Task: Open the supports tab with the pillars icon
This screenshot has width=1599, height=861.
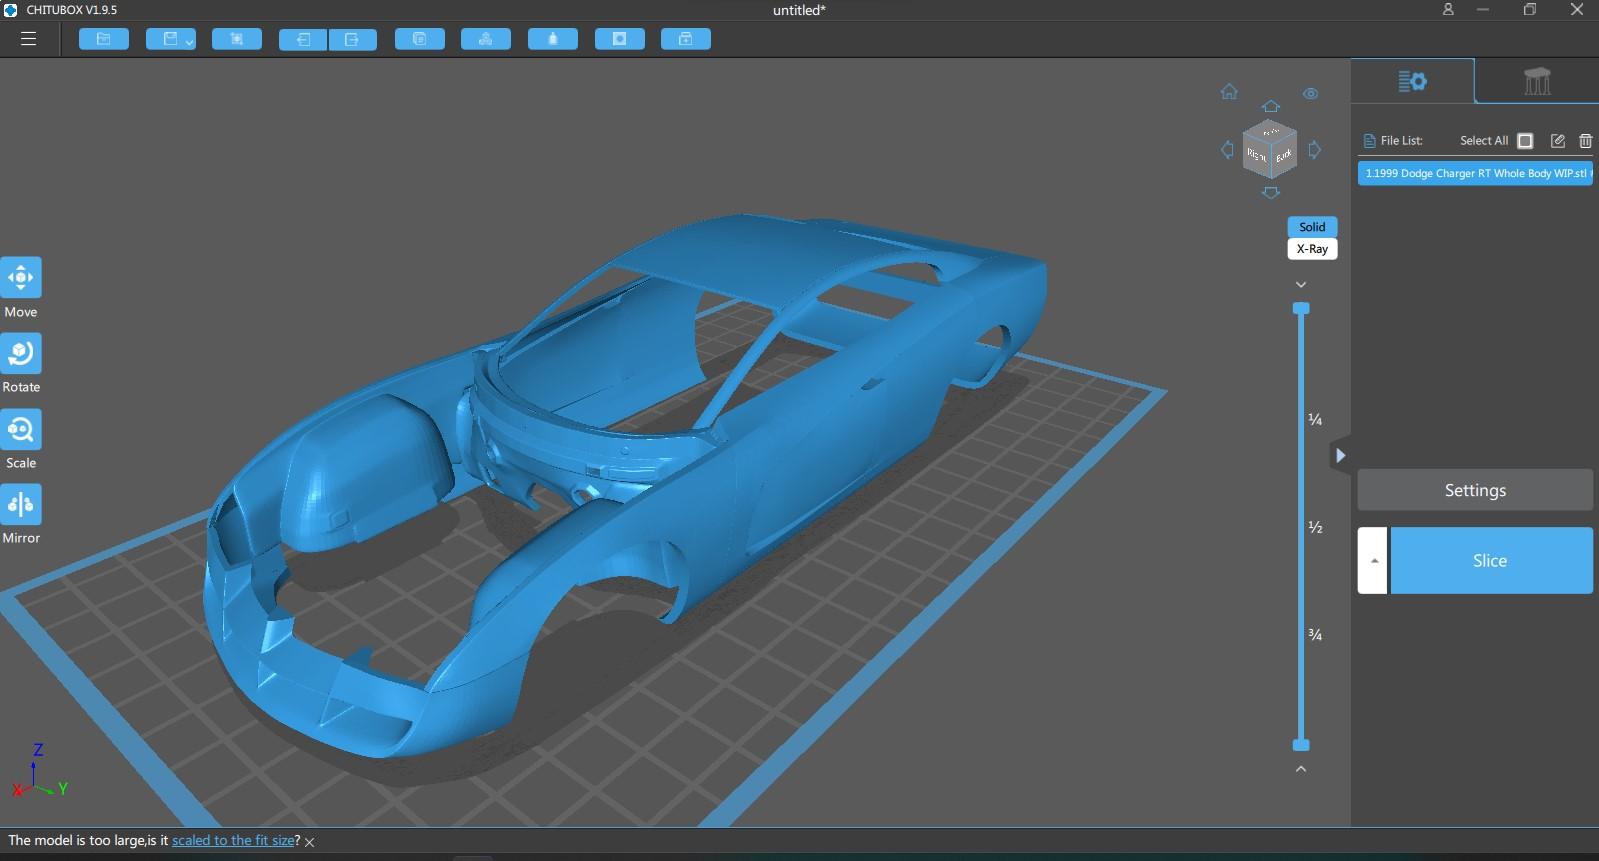Action: (1537, 81)
